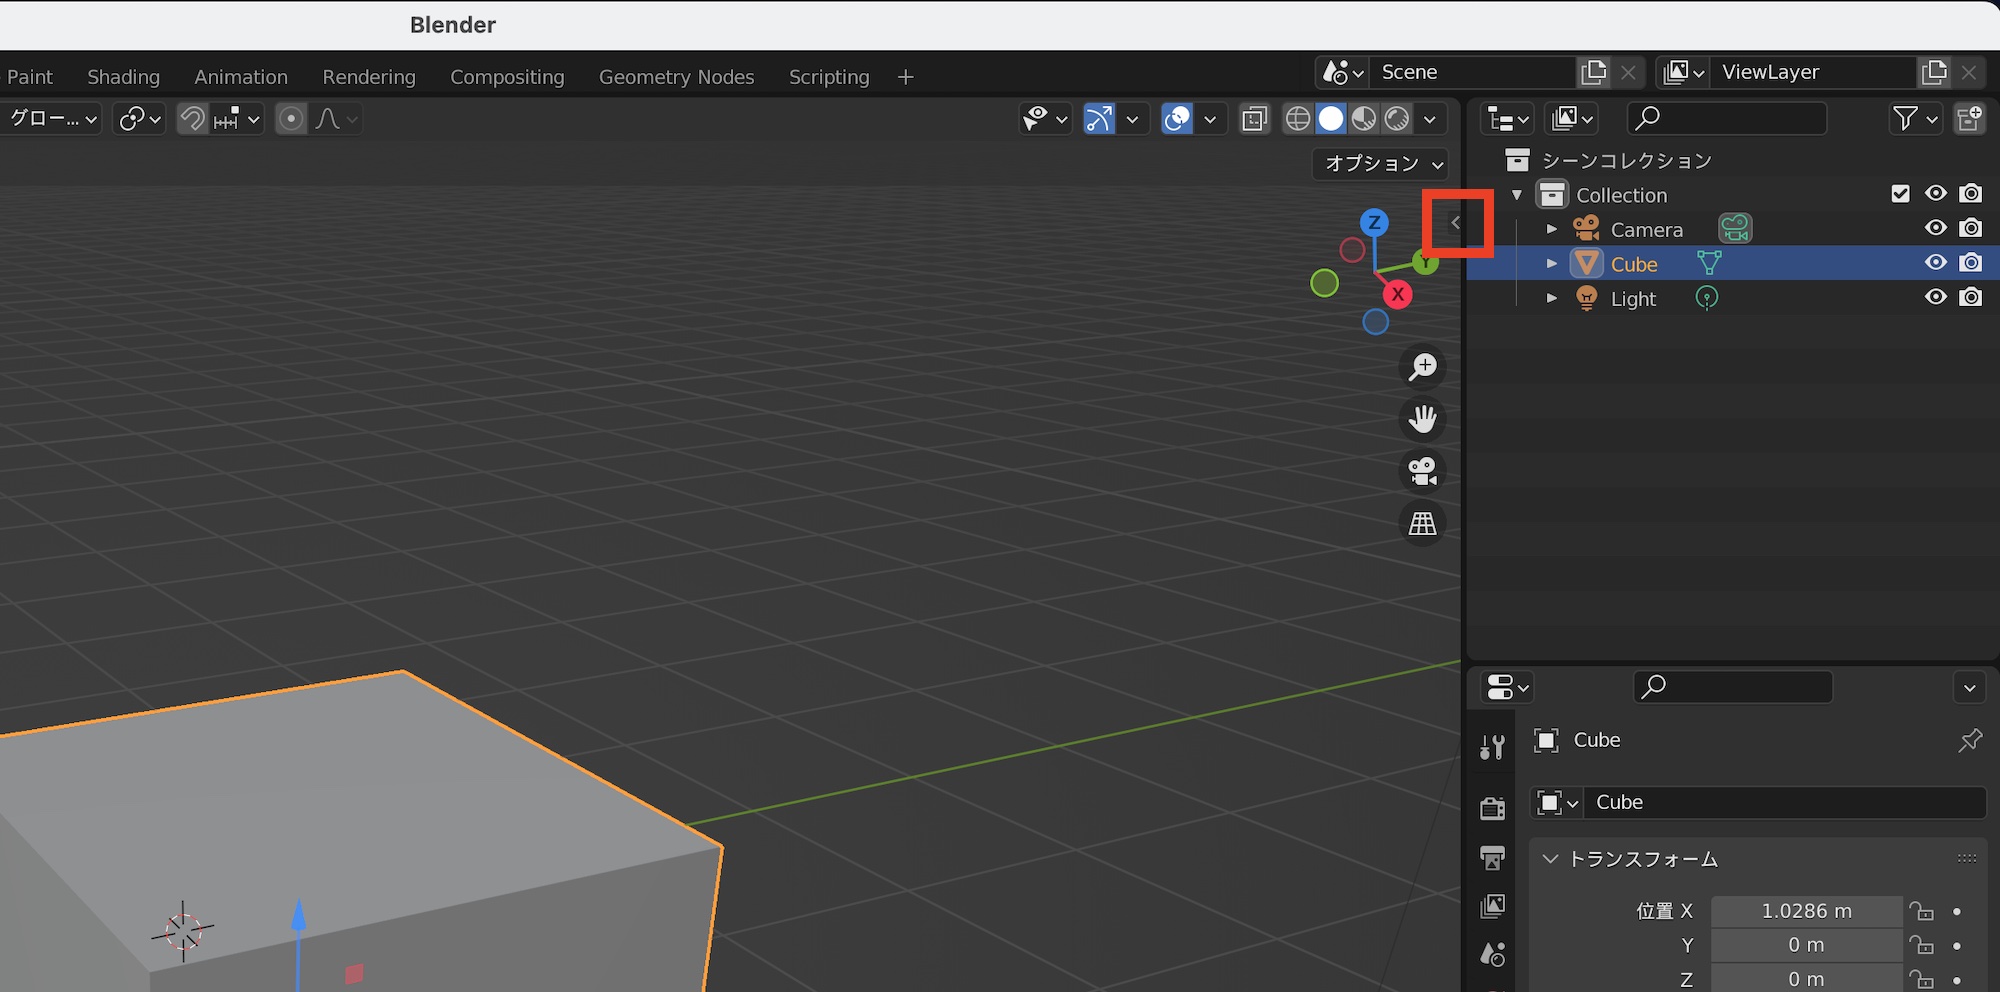The width and height of the screenshot is (2000, 992).
Task: Pin the Cube properties panel
Action: pos(1969,740)
